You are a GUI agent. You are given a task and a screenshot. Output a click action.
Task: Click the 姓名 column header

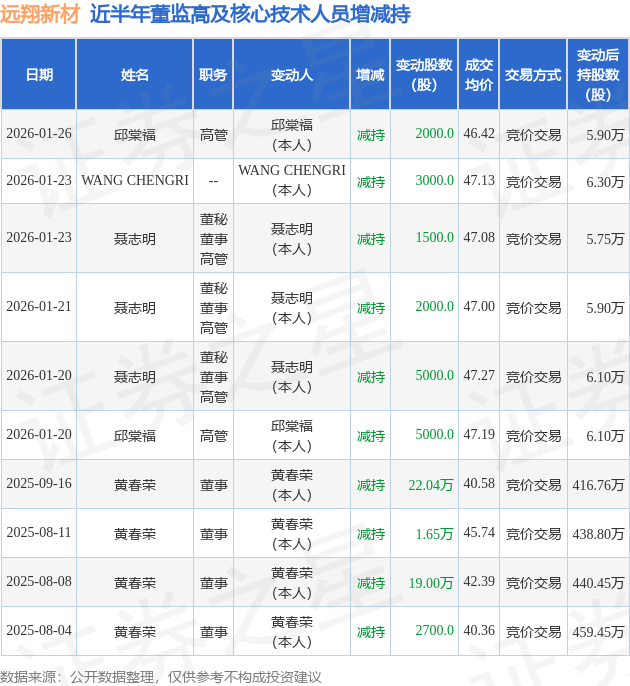pos(135,75)
